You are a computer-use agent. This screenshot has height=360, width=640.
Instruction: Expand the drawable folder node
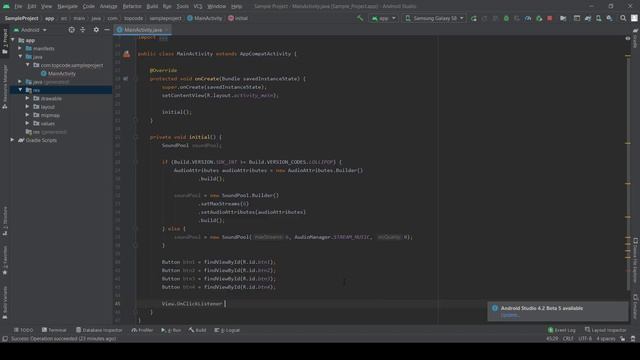27,98
